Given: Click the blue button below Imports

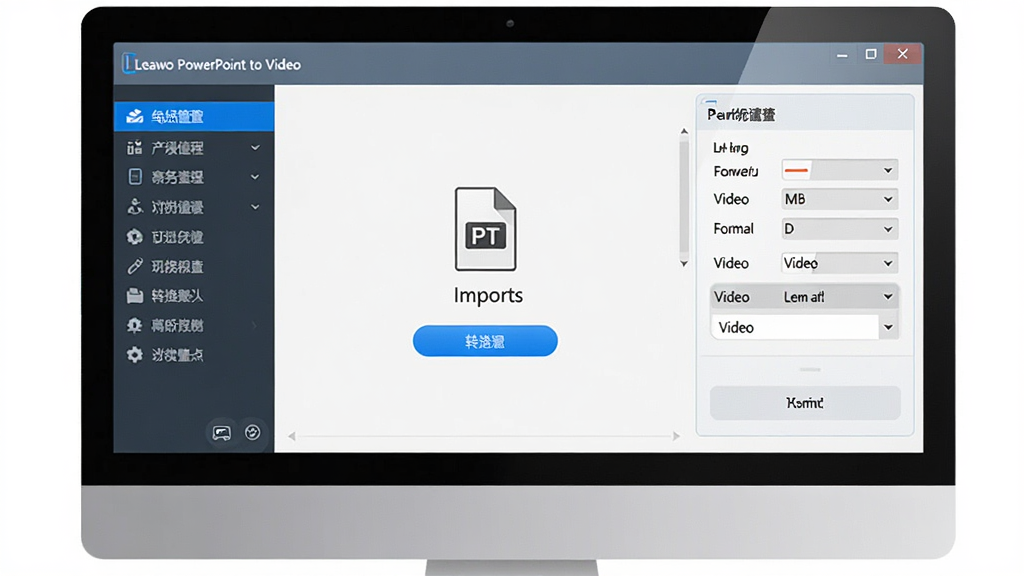Looking at the screenshot, I should (485, 341).
